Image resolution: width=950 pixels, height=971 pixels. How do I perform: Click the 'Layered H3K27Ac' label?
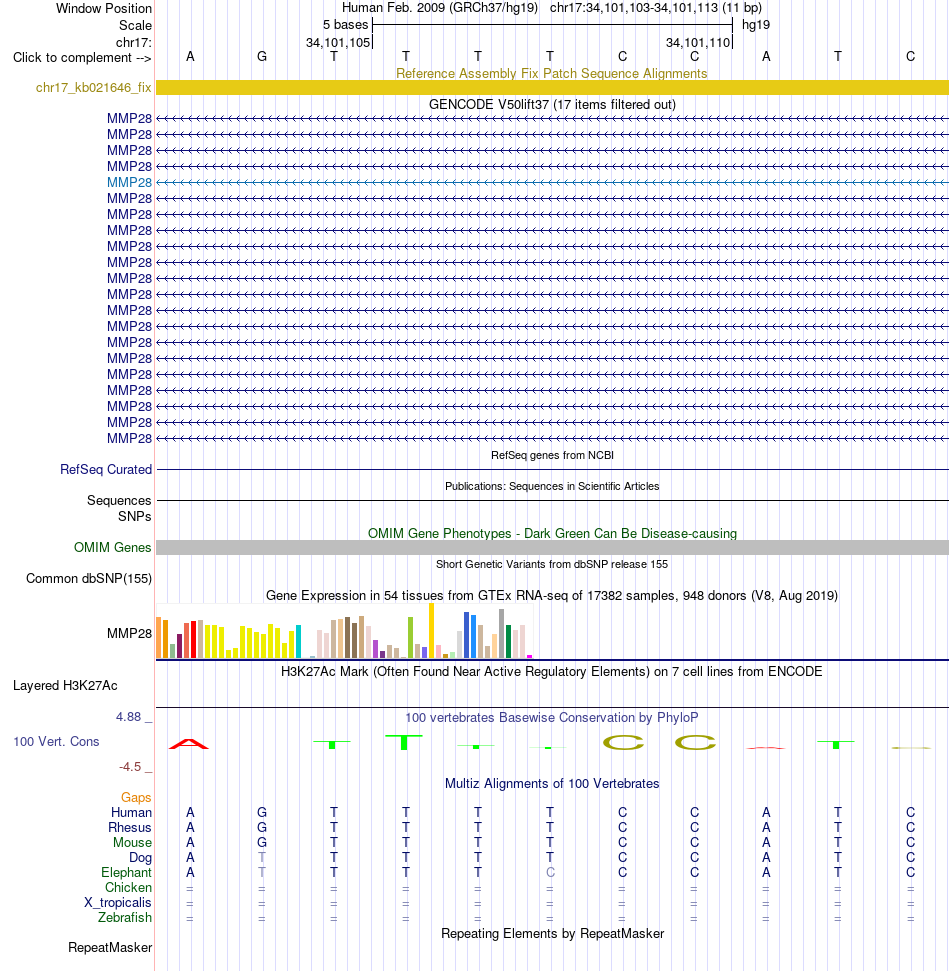[65, 686]
